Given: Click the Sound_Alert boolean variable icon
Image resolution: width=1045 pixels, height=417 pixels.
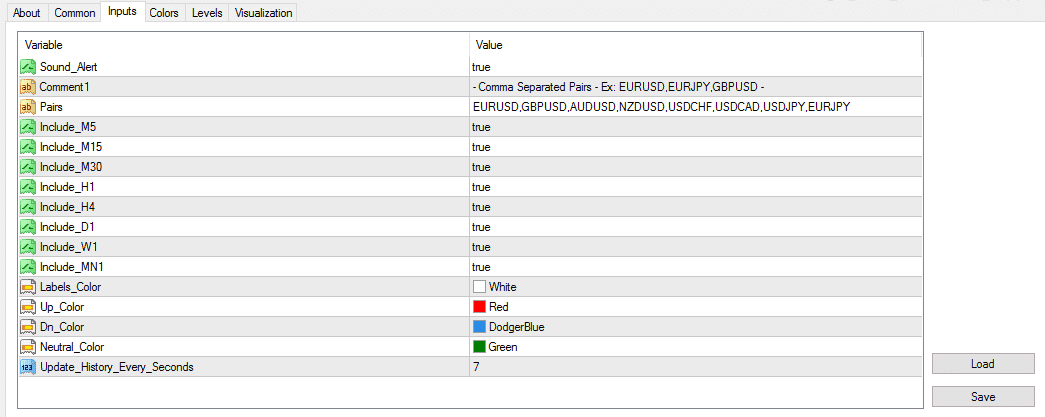Looking at the screenshot, I should (27, 67).
